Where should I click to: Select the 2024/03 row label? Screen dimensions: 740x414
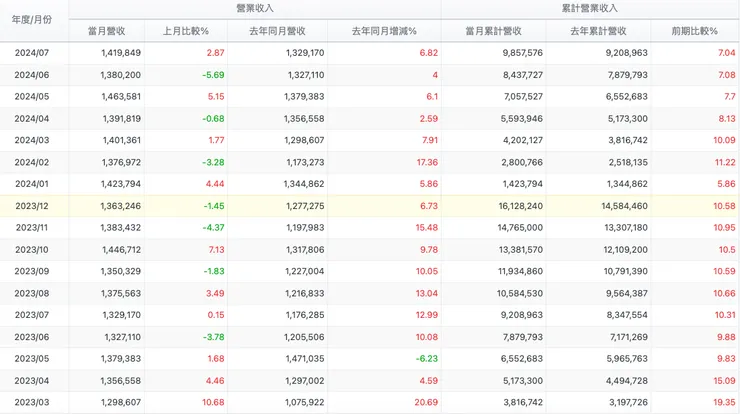[x=32, y=140]
